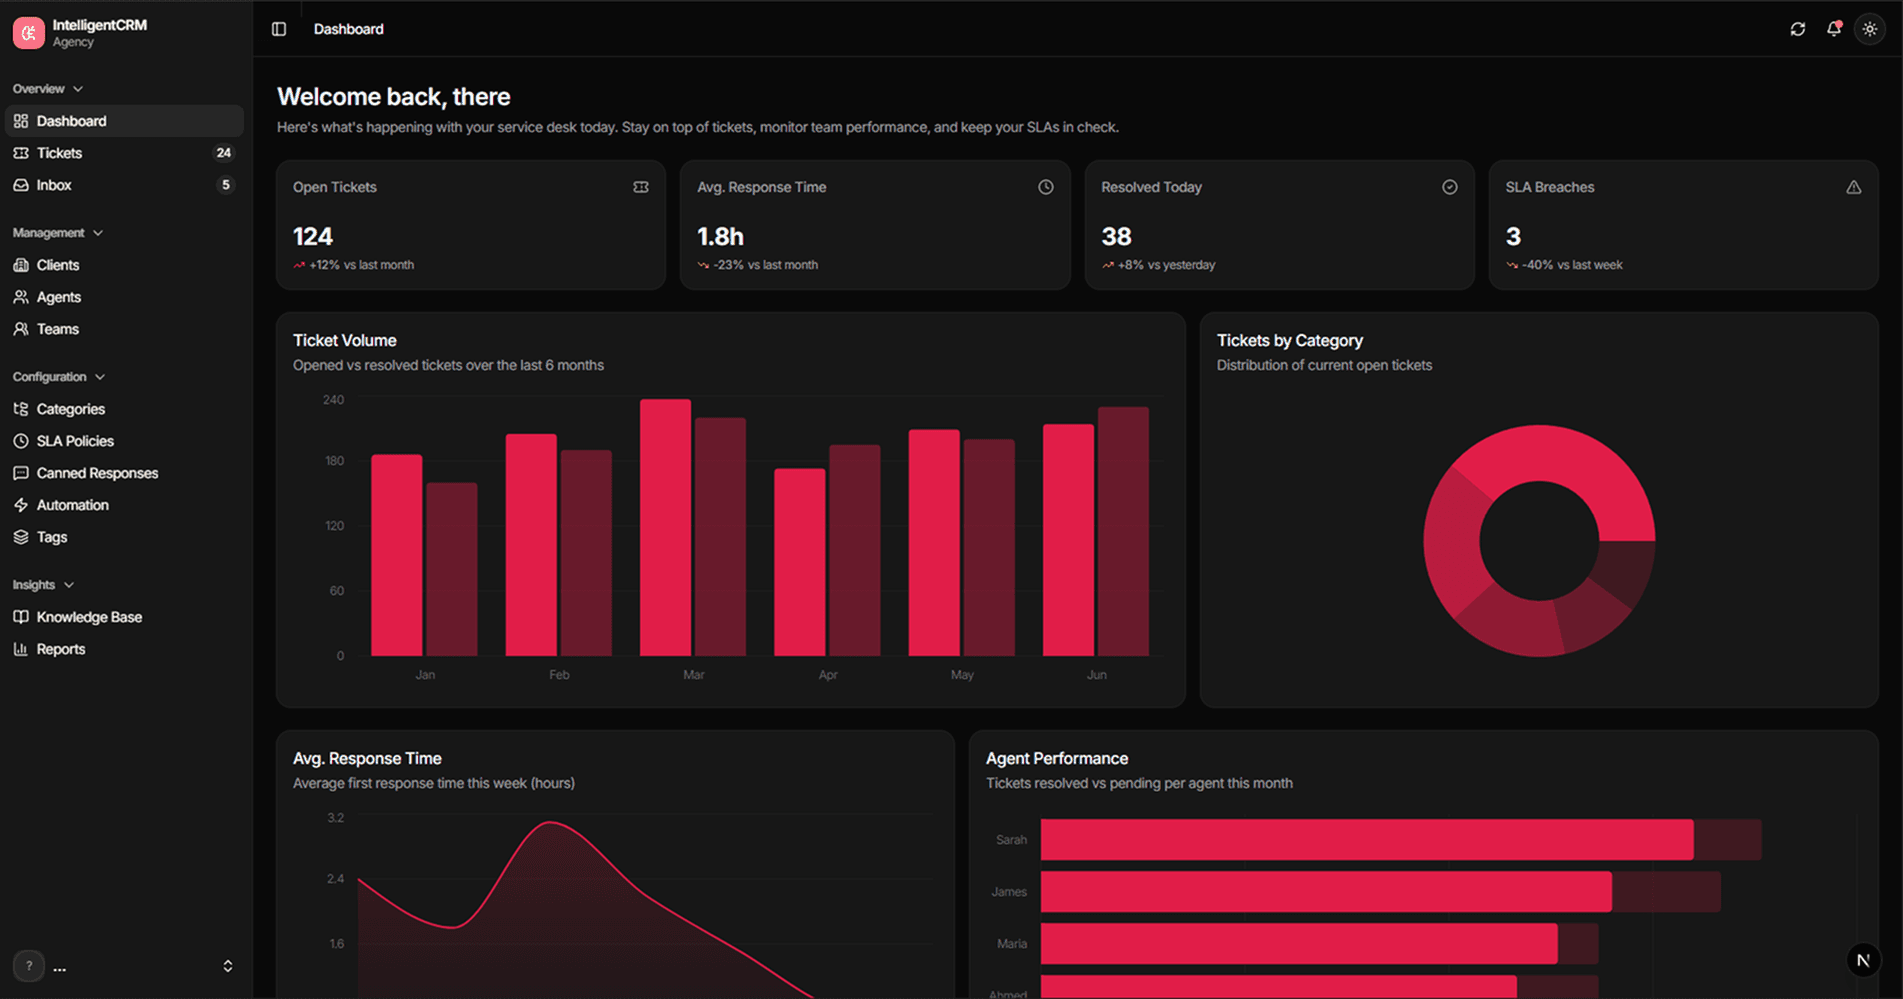
Task: Open the user menu up-down chevron
Action: click(x=228, y=966)
